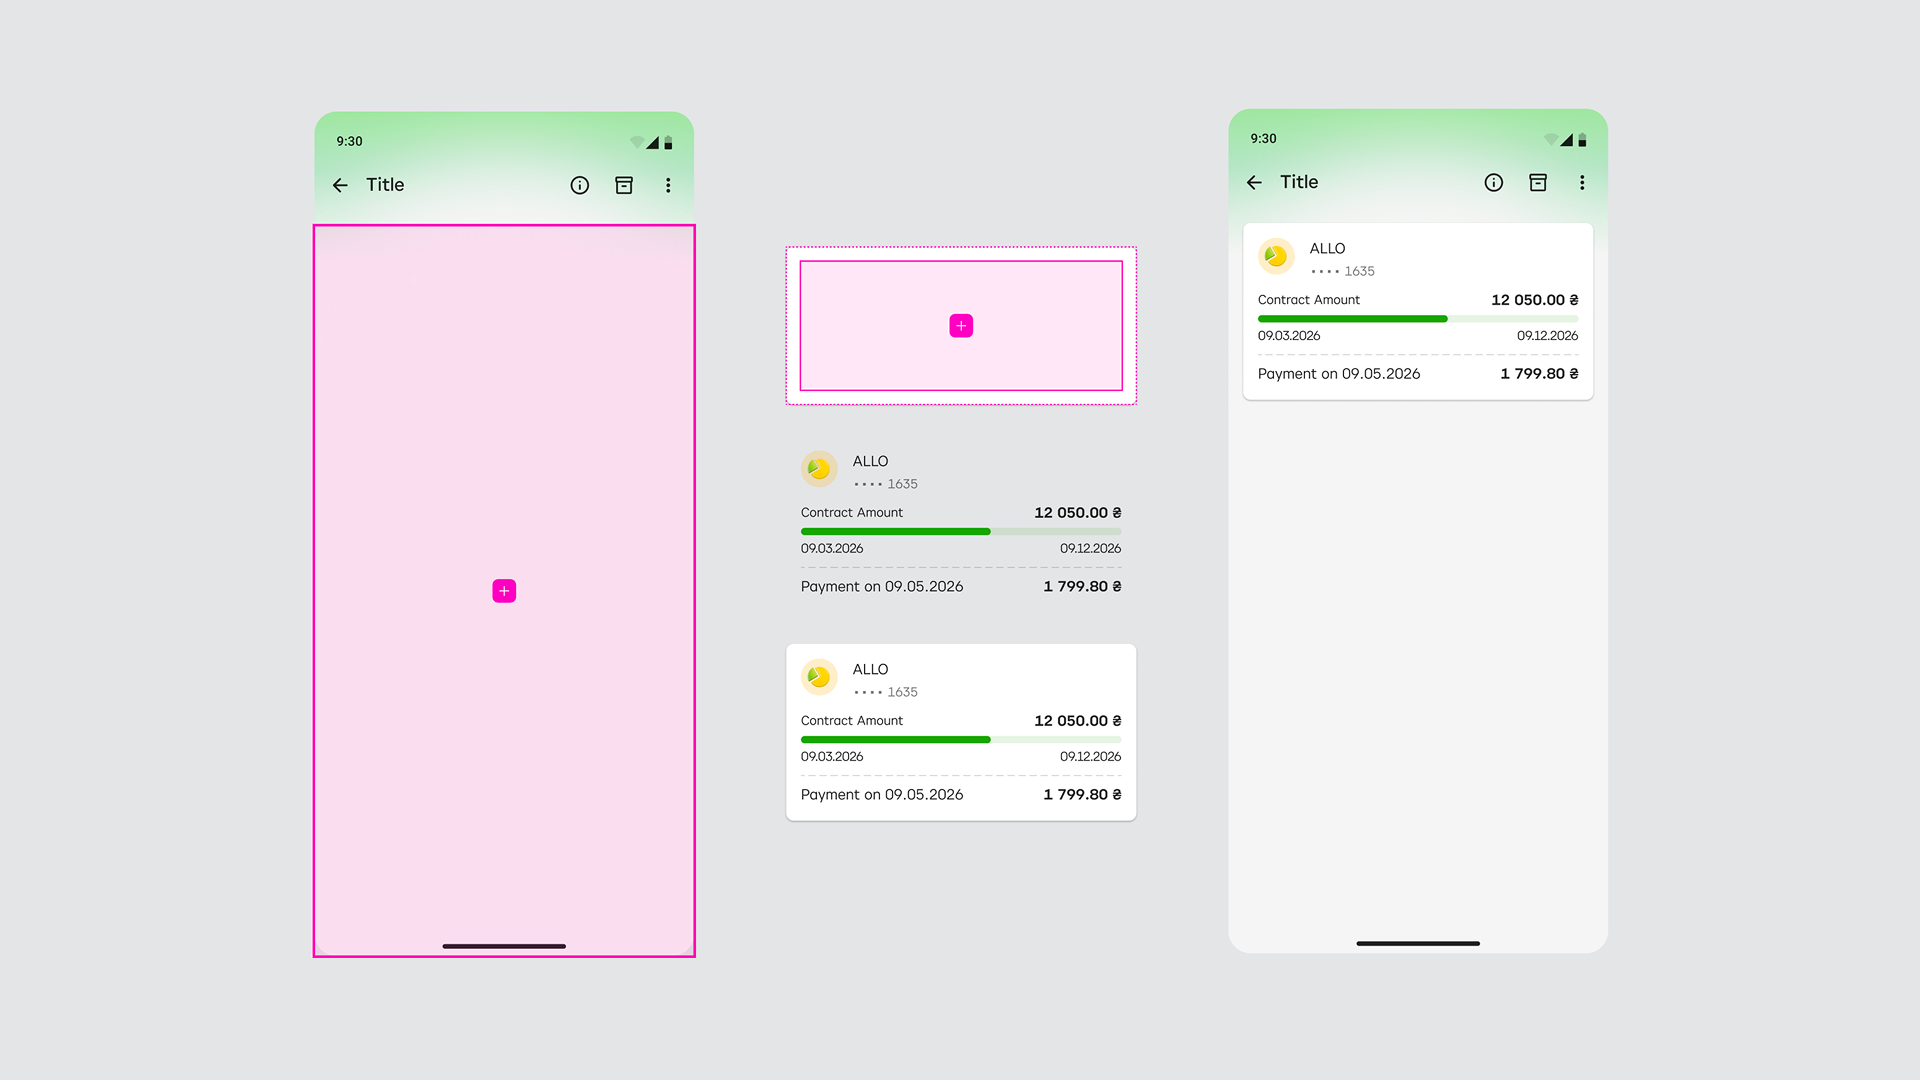1920x1080 pixels.
Task: Select 12 050.00 ₴ in white middle card
Action: pyautogui.click(x=1078, y=721)
